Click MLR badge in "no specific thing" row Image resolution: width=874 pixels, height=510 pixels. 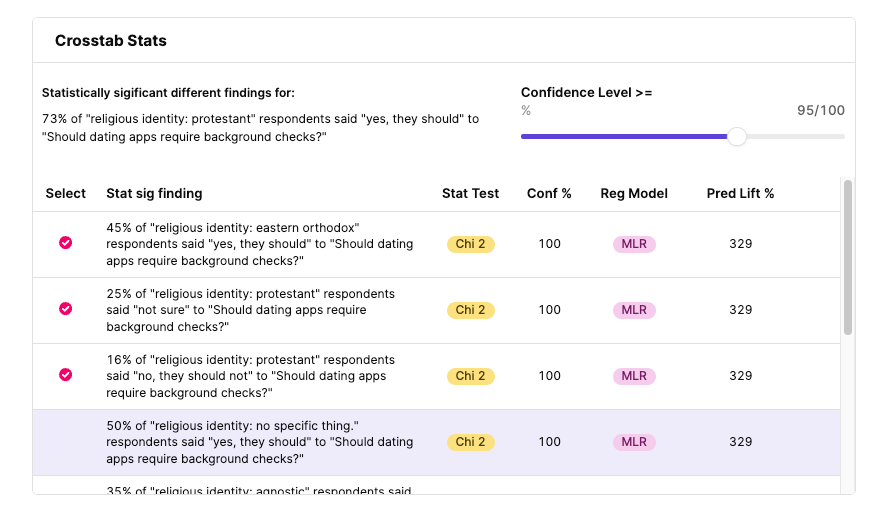coord(634,442)
